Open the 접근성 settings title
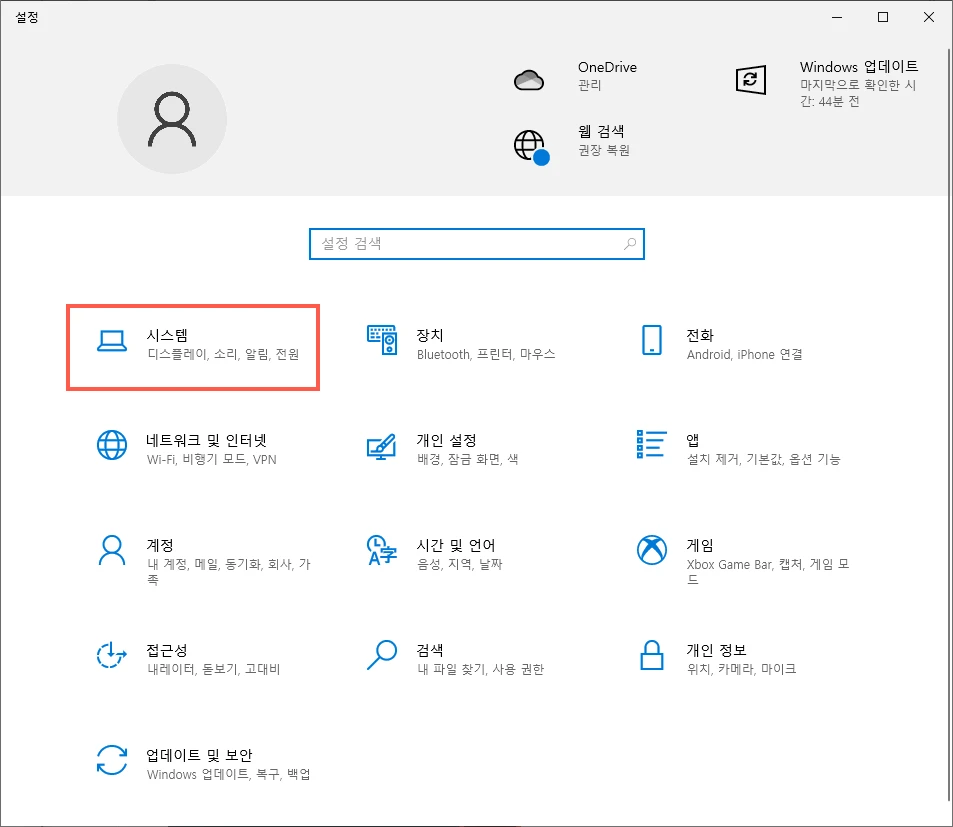 click(167, 650)
